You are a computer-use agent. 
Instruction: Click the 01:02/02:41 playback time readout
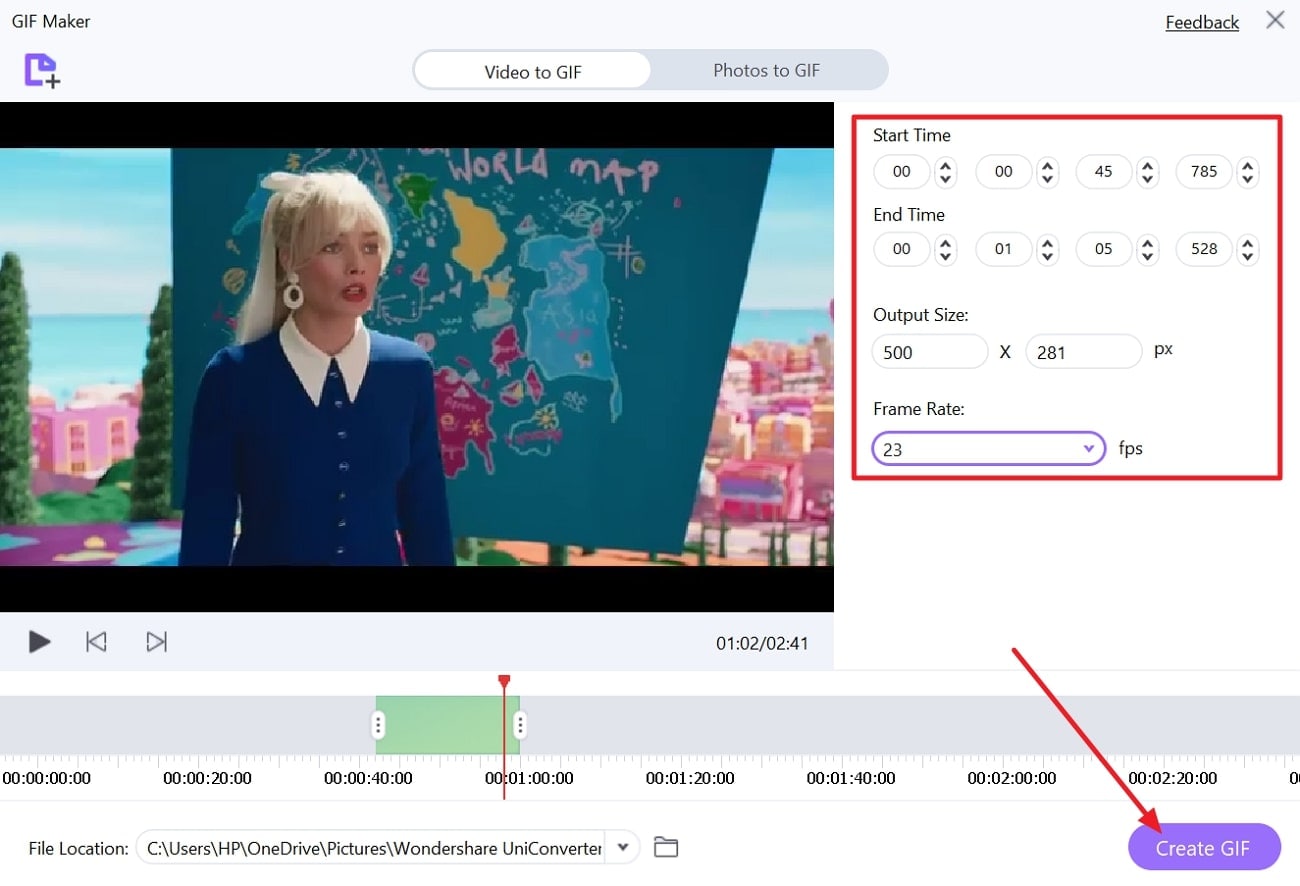[x=762, y=643]
